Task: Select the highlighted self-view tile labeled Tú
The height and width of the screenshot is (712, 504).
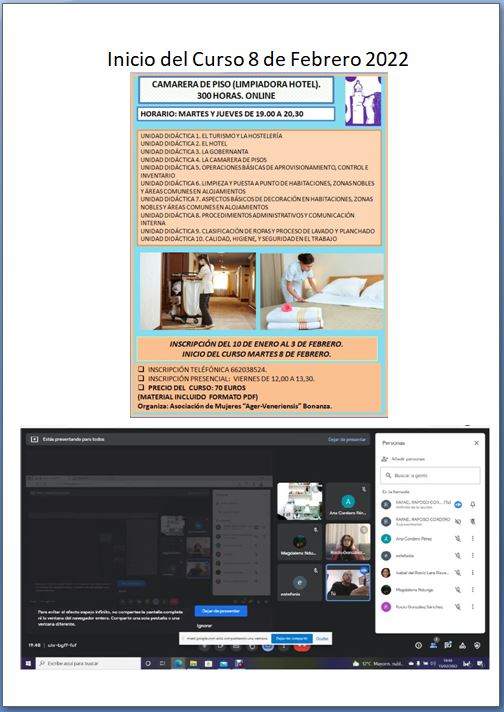Action: pos(348,583)
